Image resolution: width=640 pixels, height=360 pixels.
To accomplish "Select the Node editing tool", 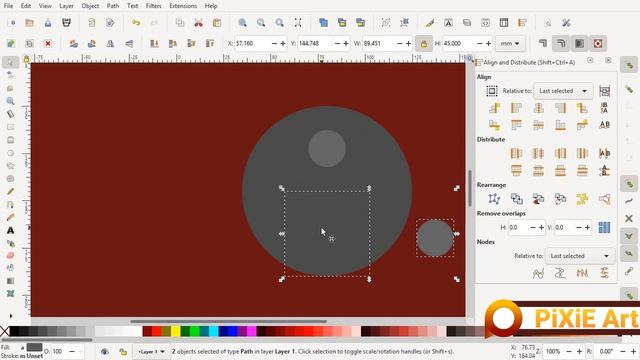I will tap(10, 75).
